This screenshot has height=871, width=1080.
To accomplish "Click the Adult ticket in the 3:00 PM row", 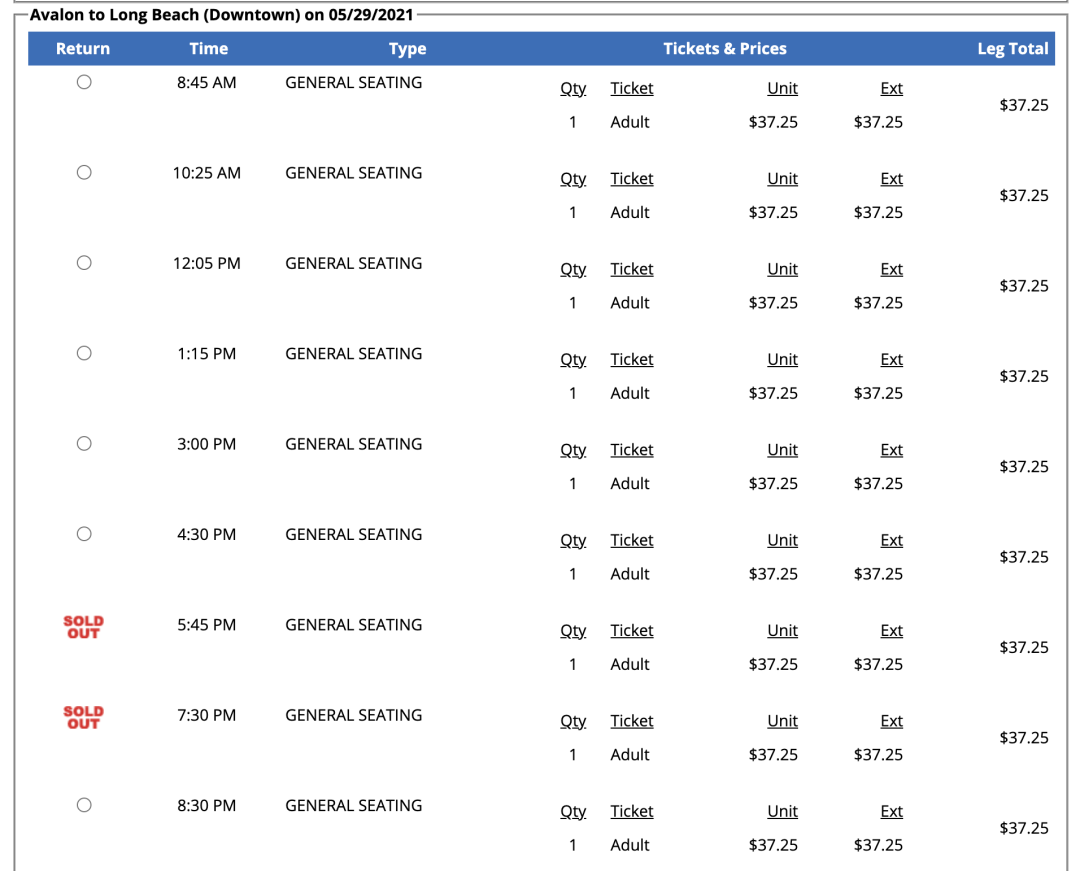I will [630, 483].
